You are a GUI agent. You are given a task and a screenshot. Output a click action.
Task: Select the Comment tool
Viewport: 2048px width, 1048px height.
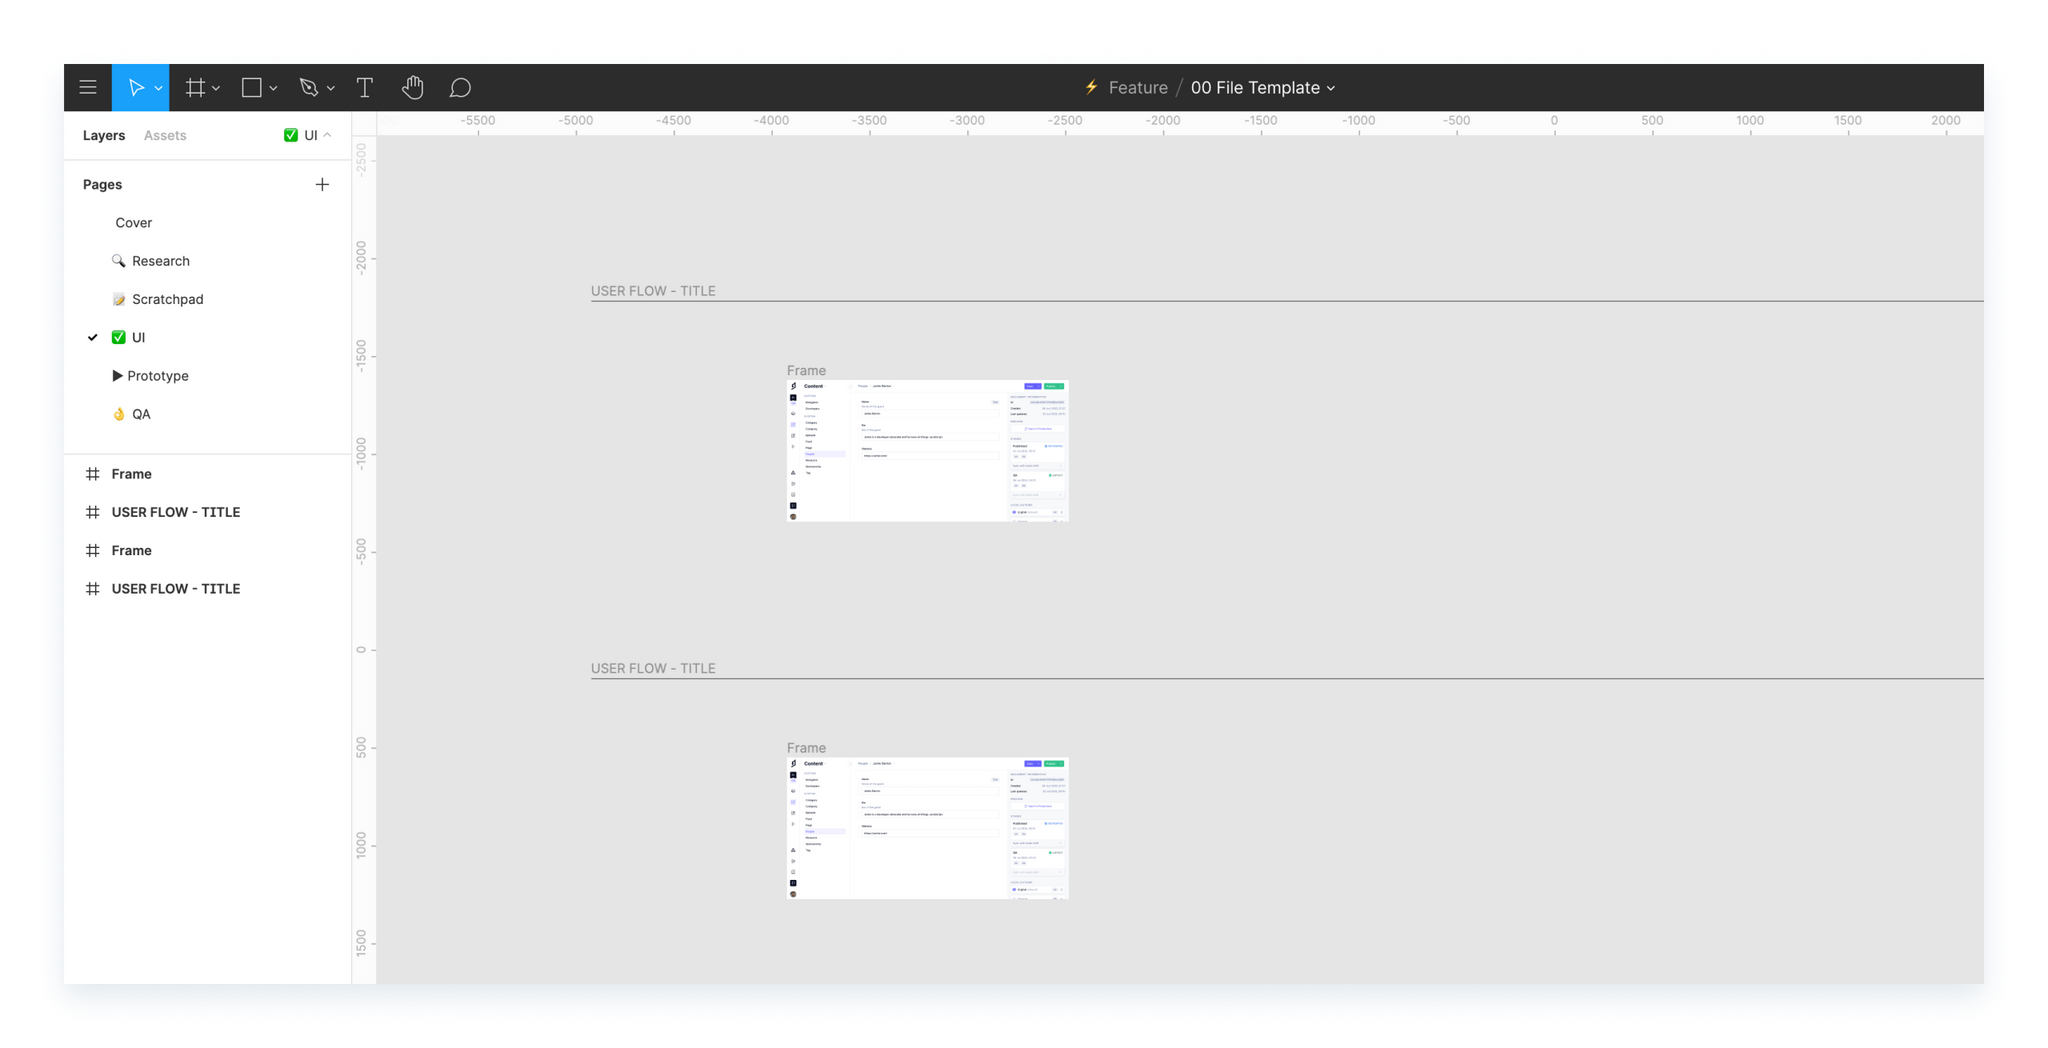pos(460,88)
